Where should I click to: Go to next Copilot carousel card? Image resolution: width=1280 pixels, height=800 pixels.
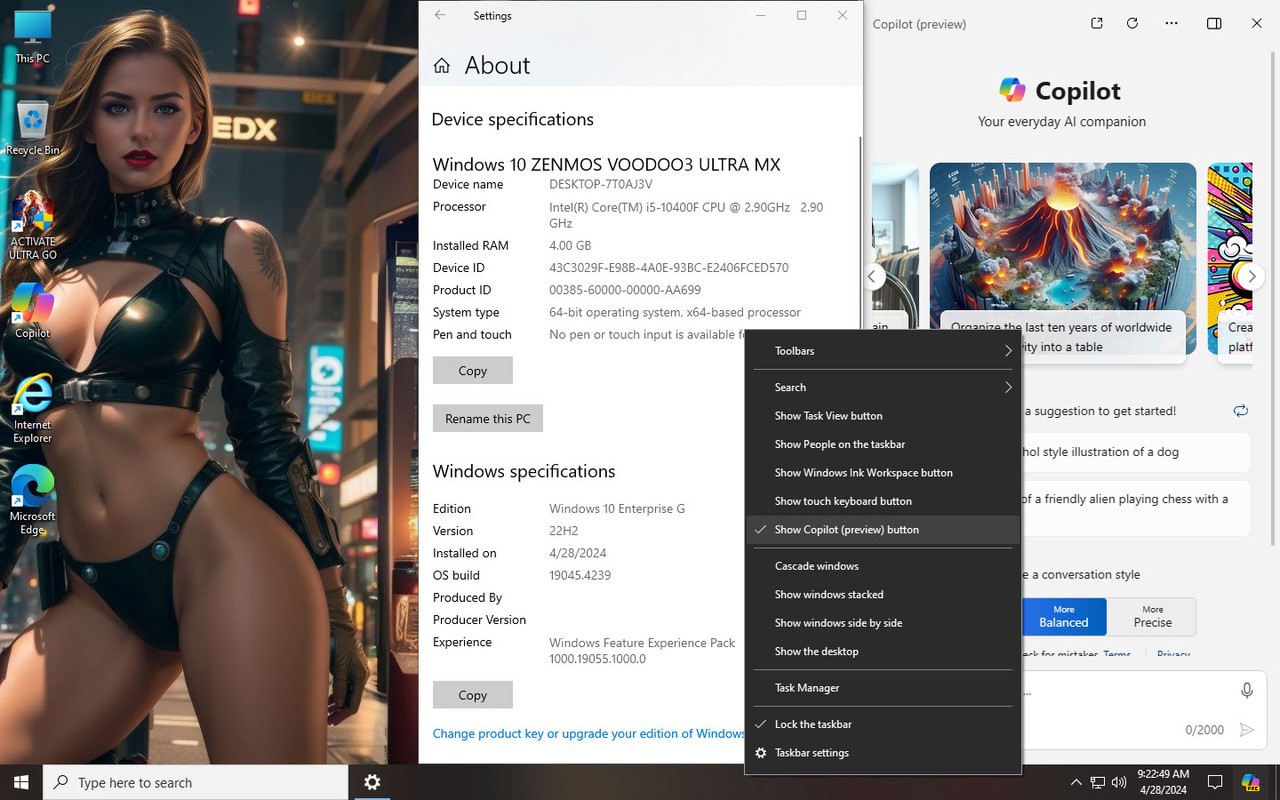1251,276
